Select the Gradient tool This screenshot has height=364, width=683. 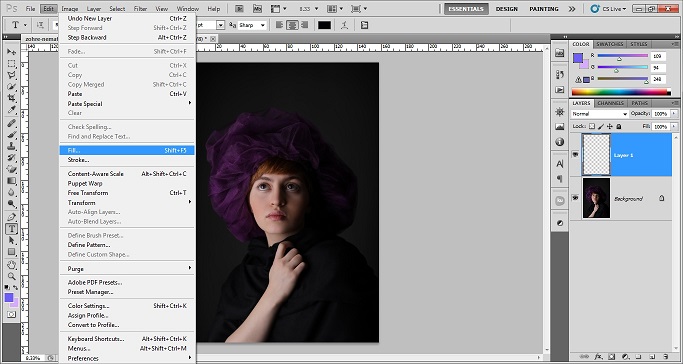click(x=11, y=181)
